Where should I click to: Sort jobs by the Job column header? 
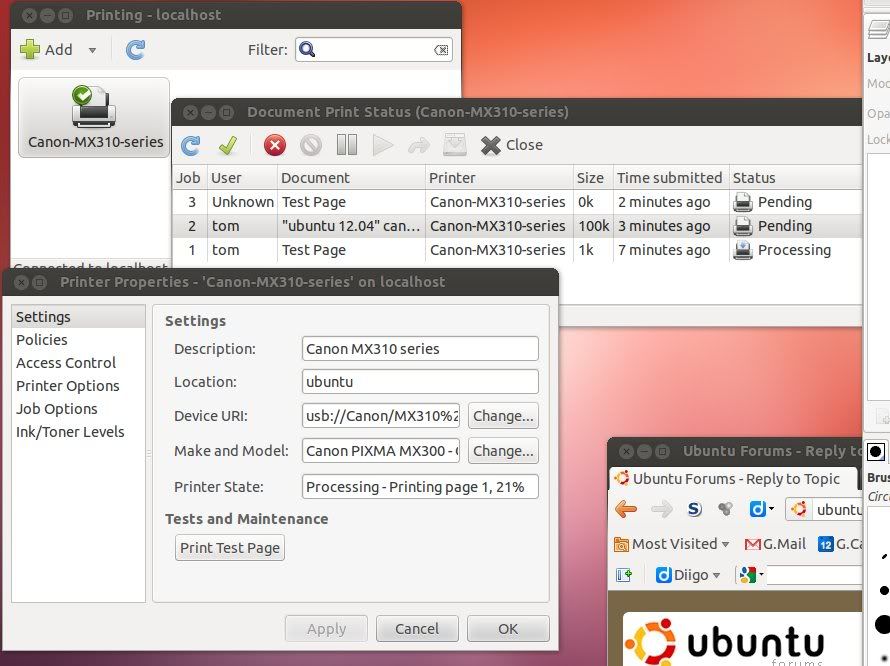point(190,178)
